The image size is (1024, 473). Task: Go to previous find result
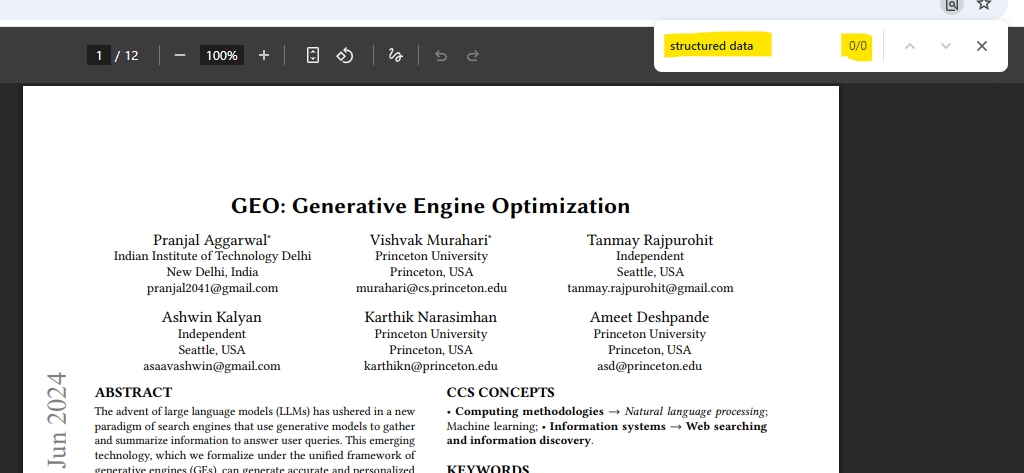909,46
